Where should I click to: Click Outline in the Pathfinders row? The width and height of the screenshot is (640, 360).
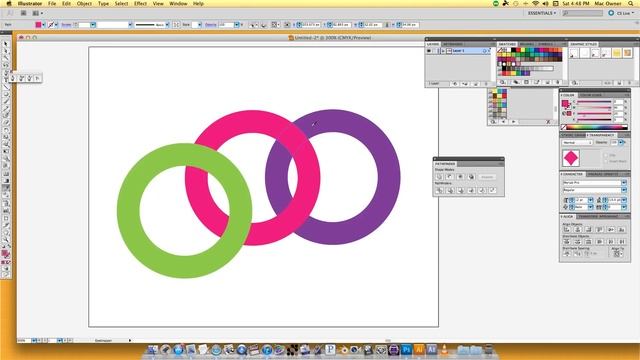pyautogui.click(x=482, y=190)
